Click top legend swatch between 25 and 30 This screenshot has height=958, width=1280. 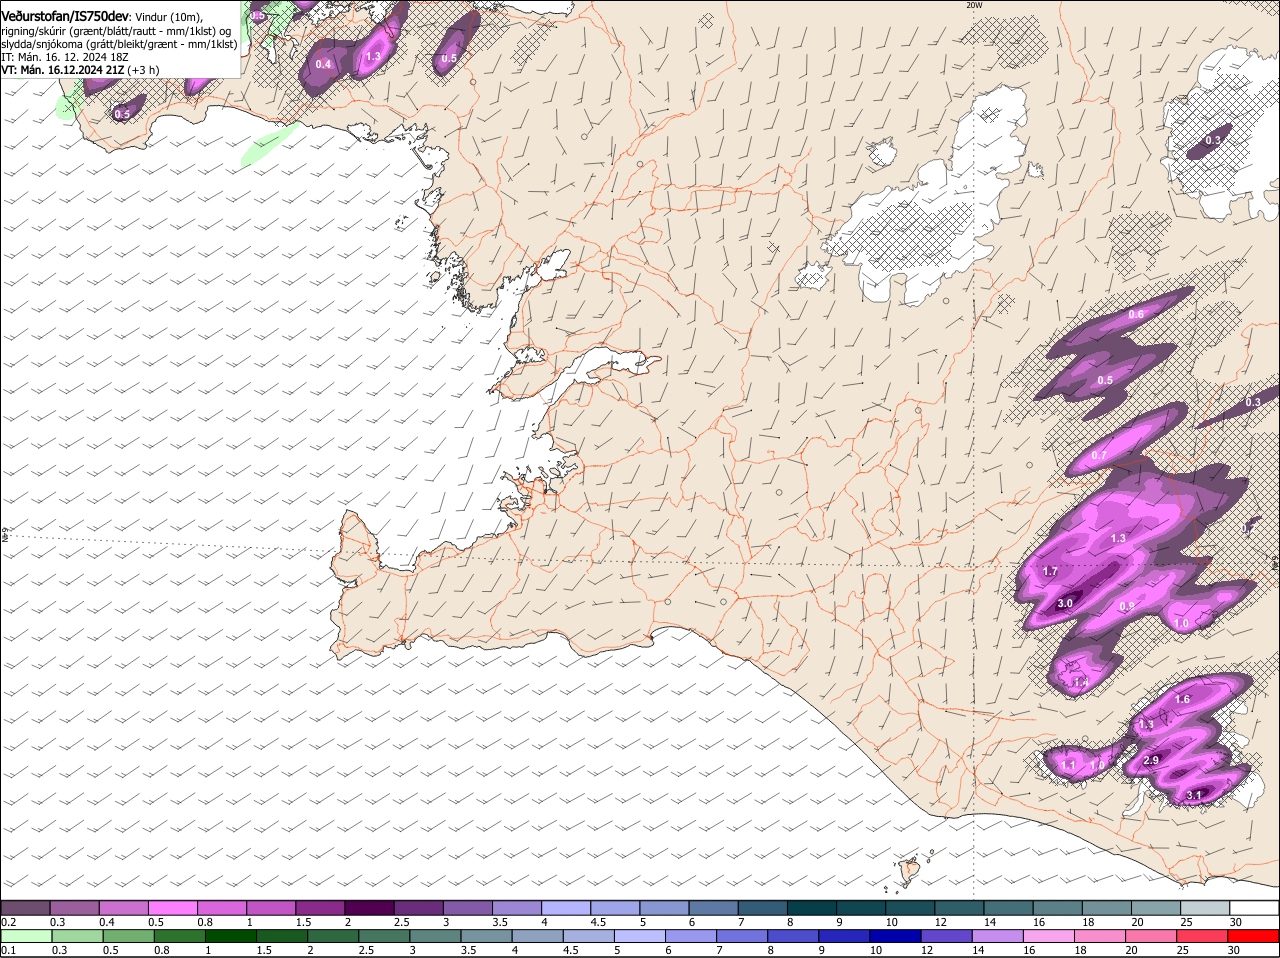[1205, 907]
